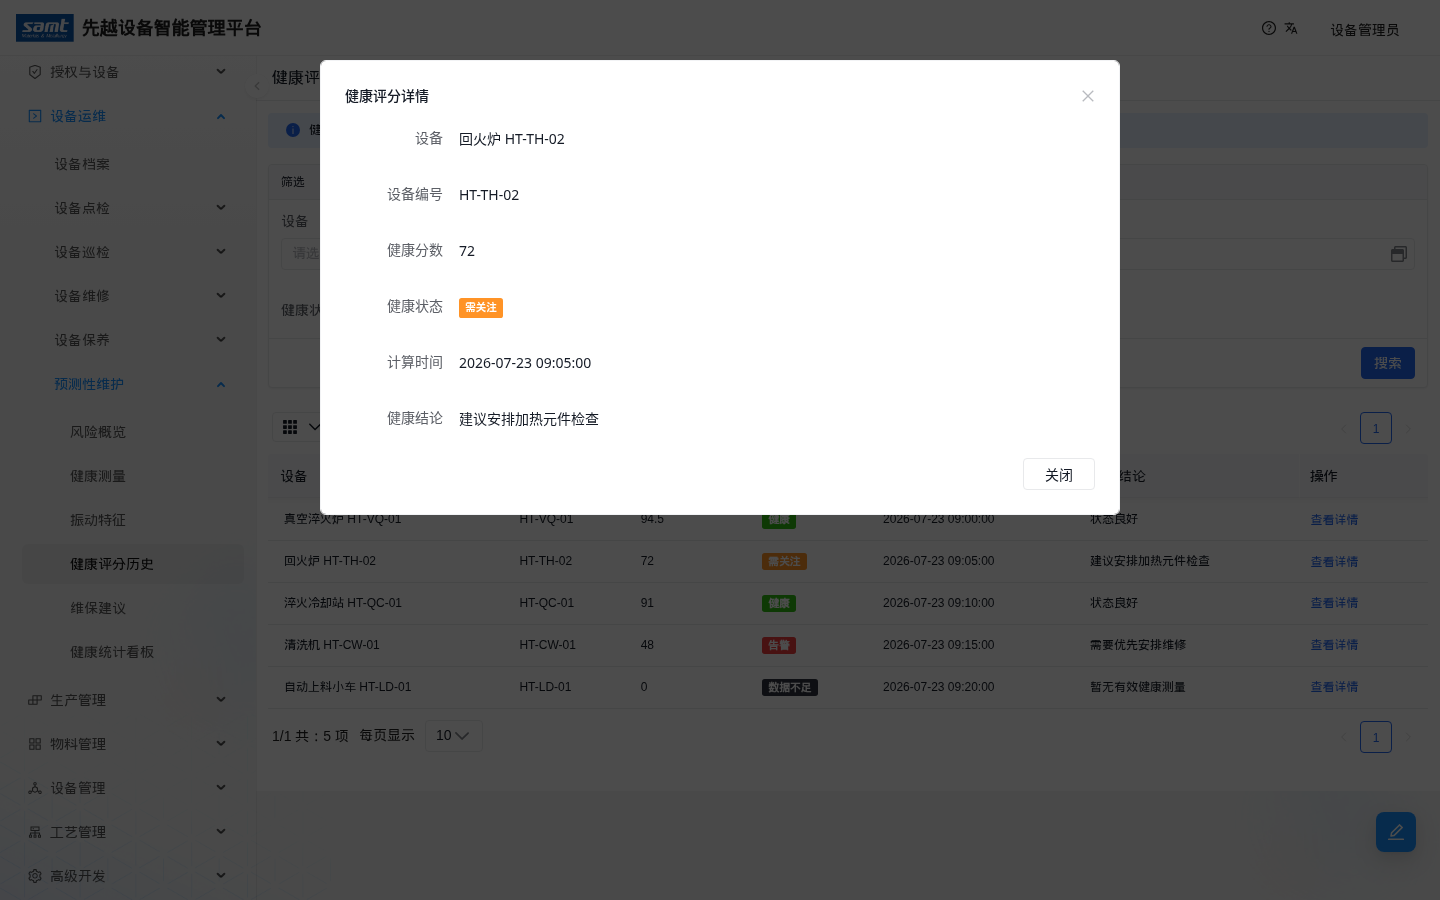Open the 设备管理员 user menu

(x=1364, y=30)
